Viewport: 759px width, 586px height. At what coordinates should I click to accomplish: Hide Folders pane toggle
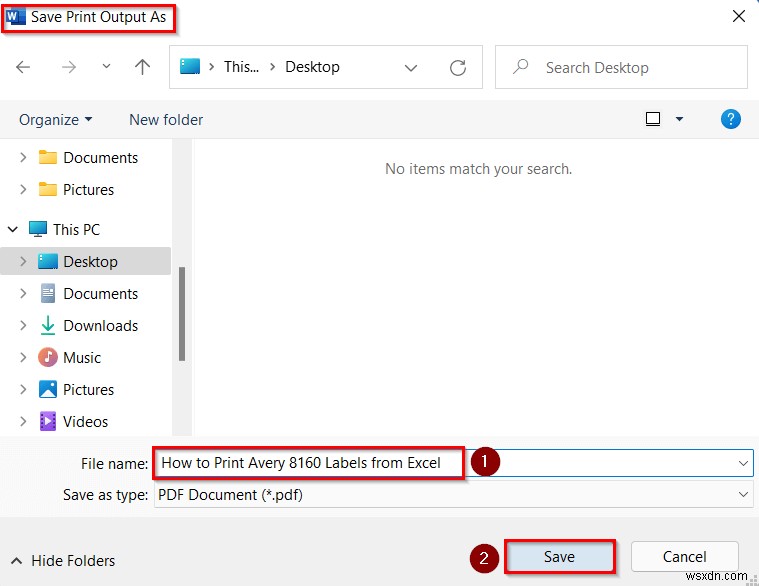63,560
